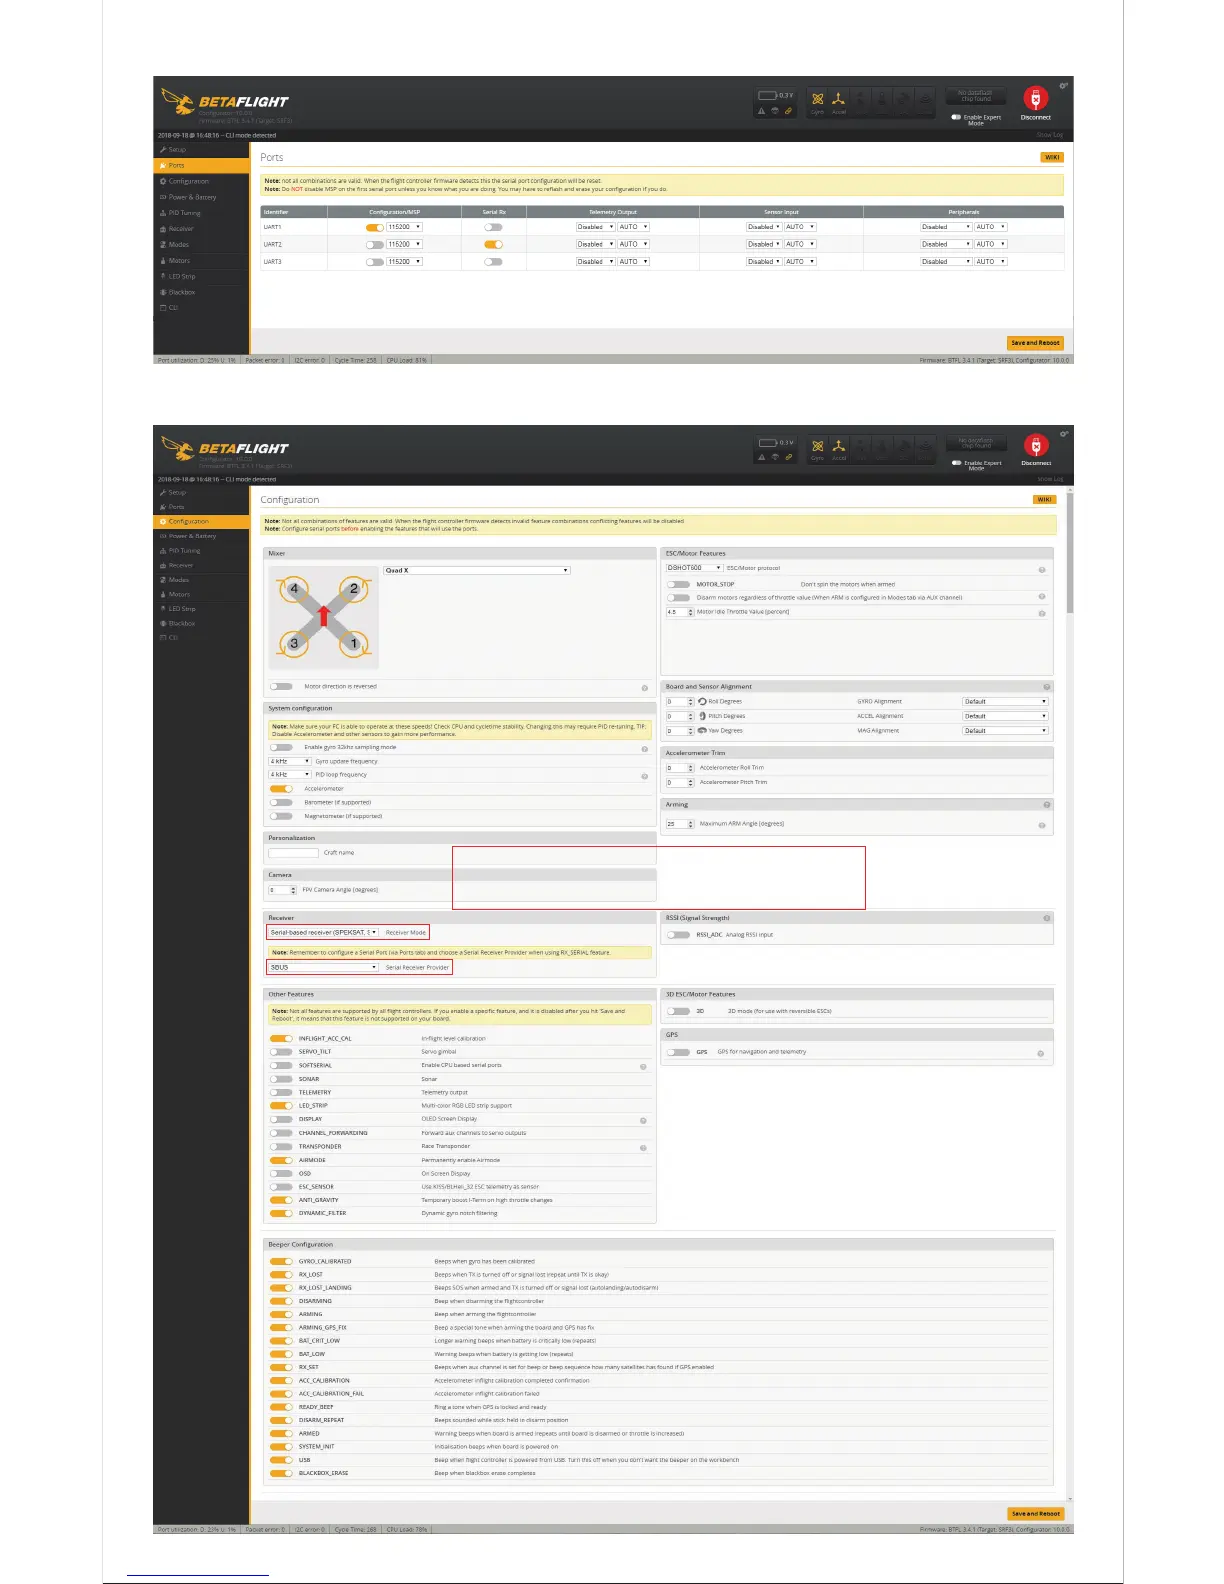1224x1584 pixels.
Task: Enable the OSD feature toggle
Action: tap(281, 1173)
